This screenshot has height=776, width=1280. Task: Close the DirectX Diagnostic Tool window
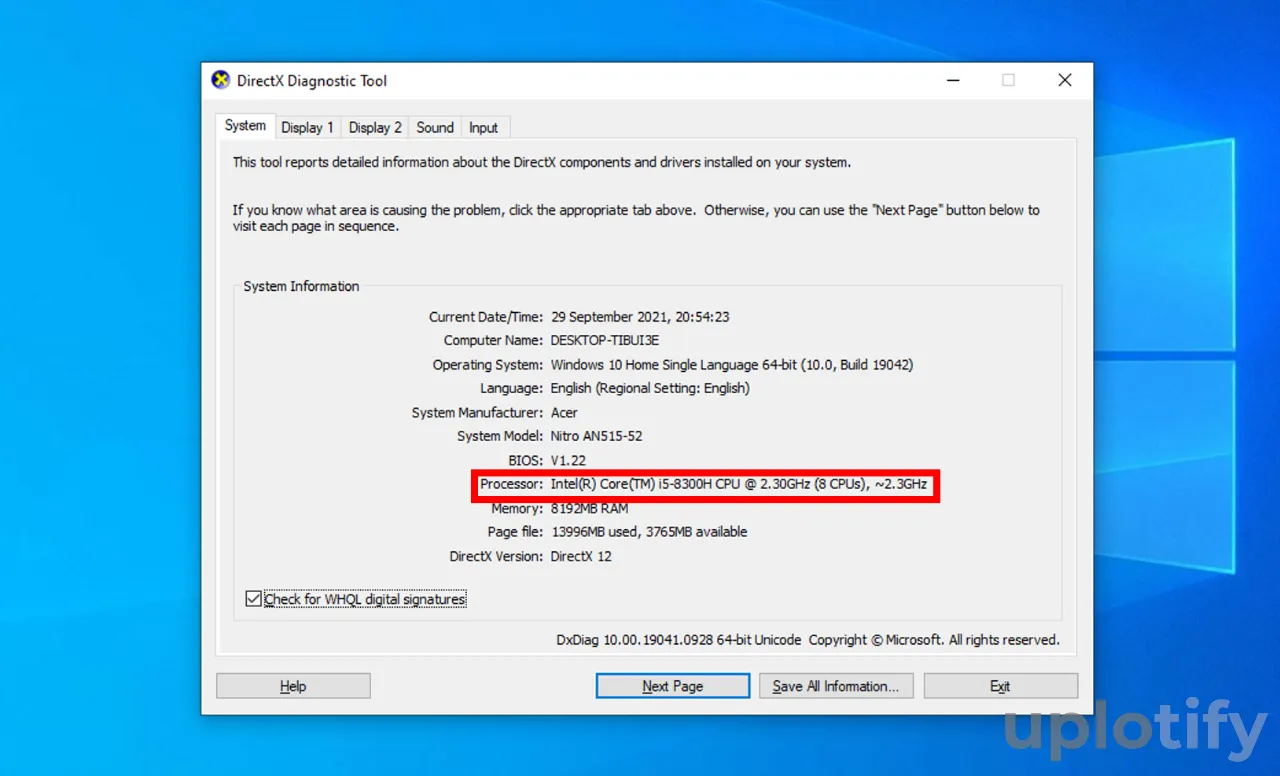(x=1065, y=80)
